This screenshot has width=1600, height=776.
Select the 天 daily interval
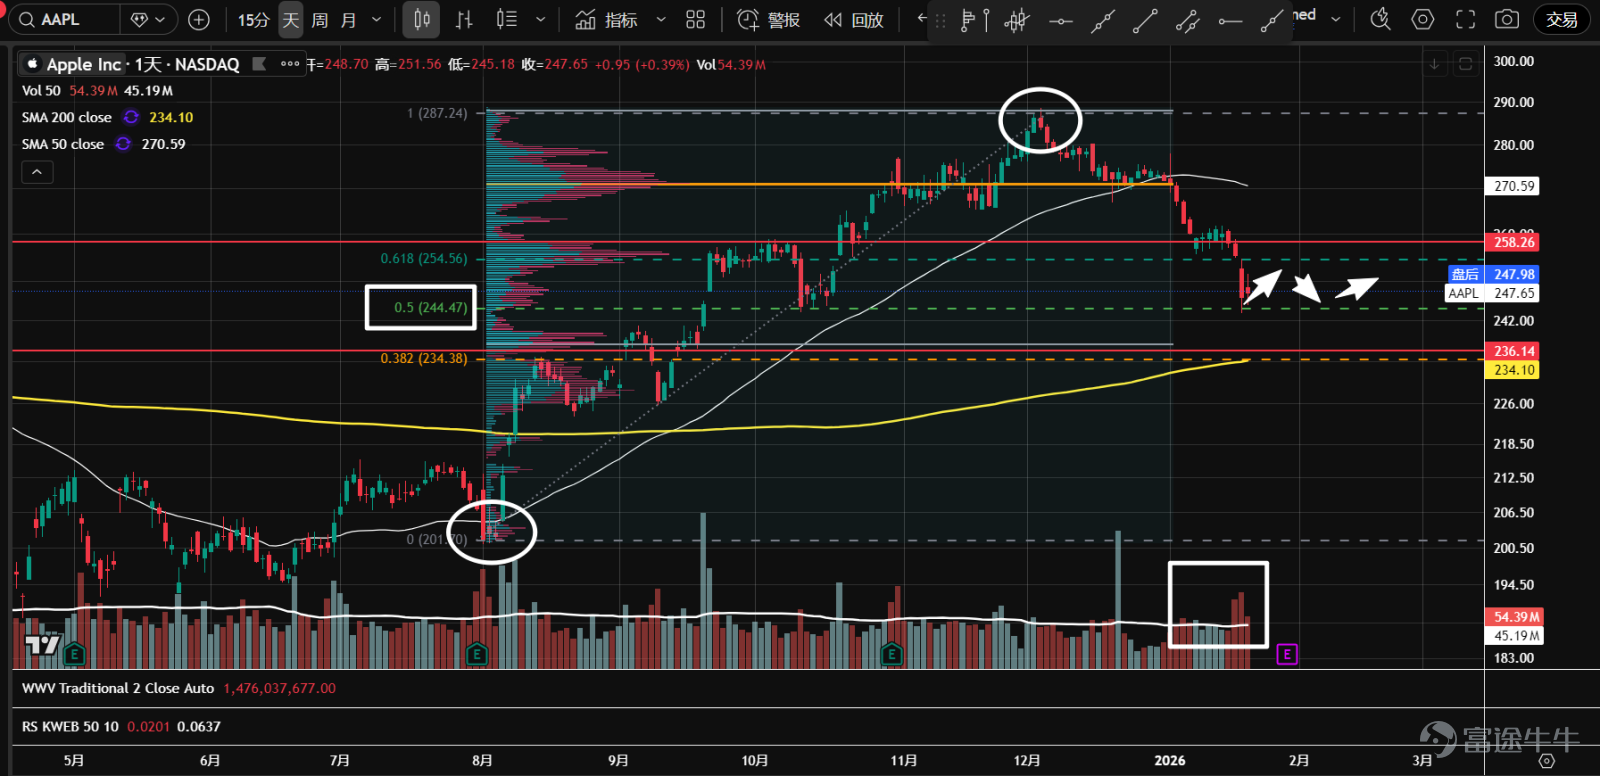(x=291, y=19)
